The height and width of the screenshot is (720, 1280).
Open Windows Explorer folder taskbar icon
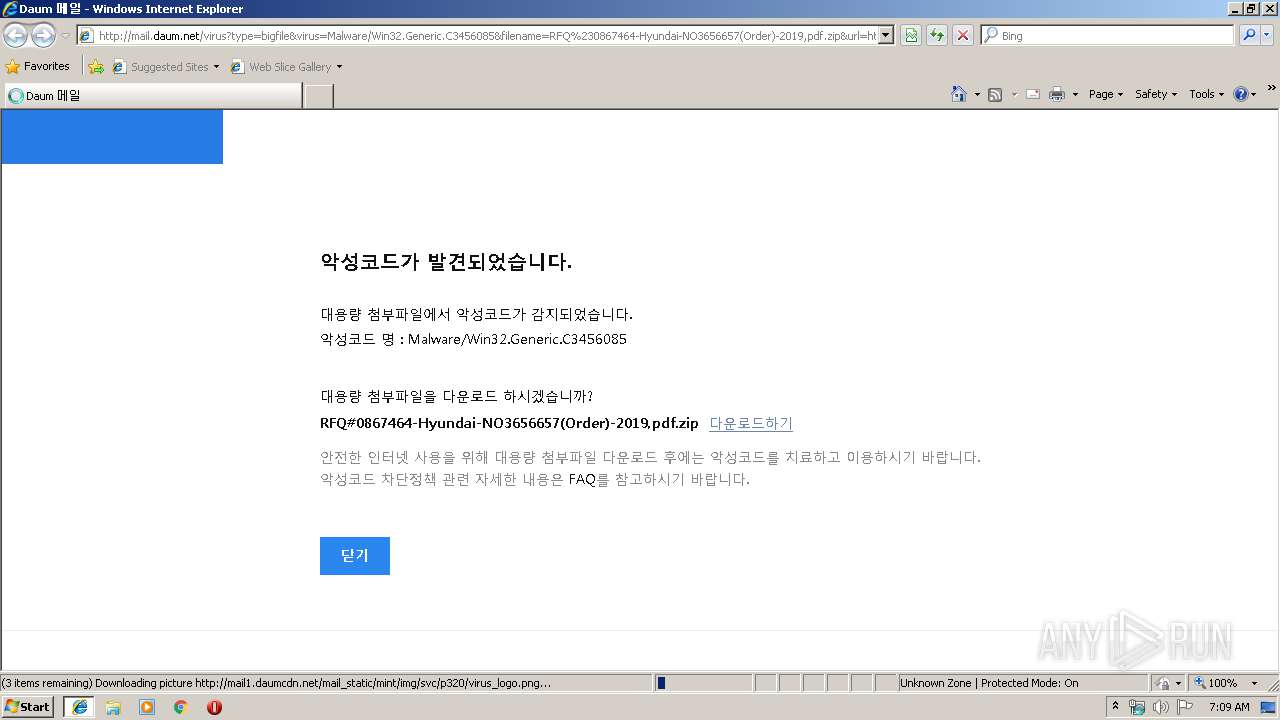coord(113,707)
